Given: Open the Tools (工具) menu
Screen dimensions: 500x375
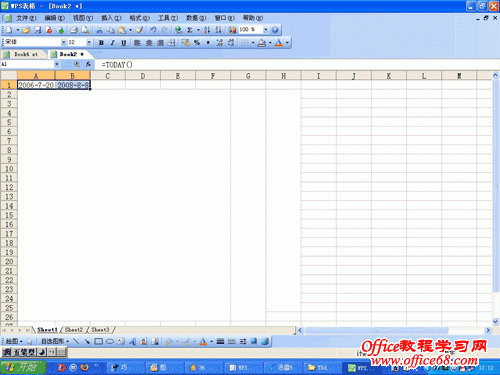Looking at the screenshot, I should pos(168,18).
